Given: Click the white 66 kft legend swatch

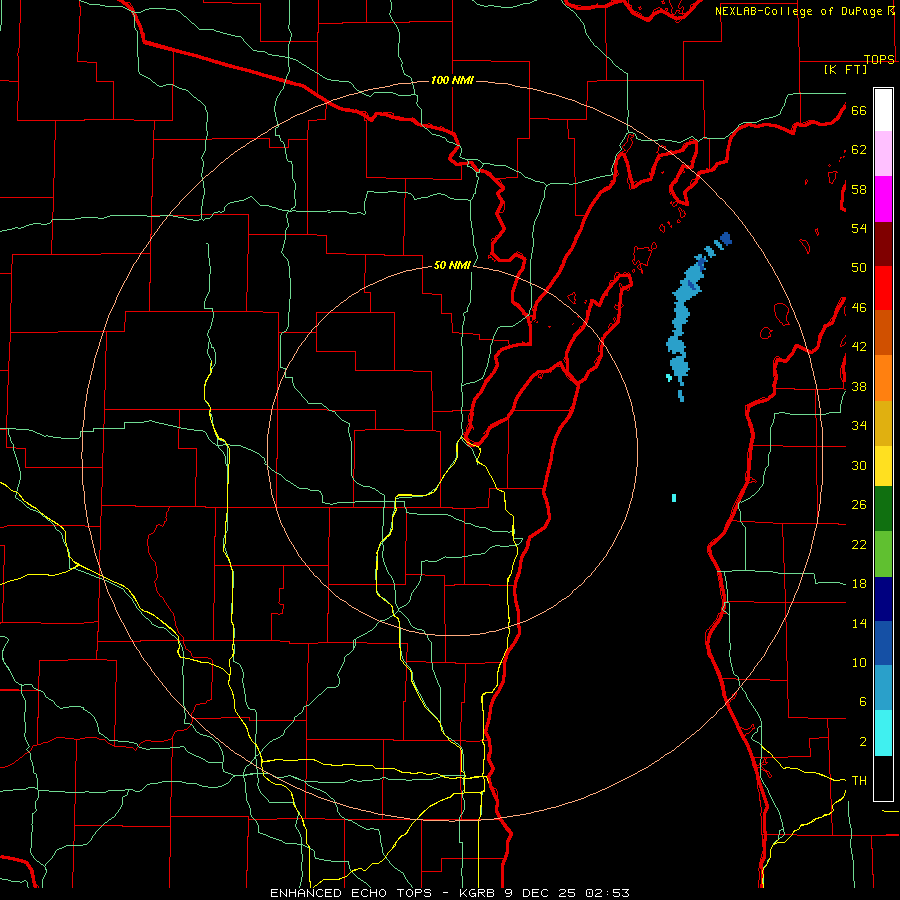Looking at the screenshot, I should 883,110.
